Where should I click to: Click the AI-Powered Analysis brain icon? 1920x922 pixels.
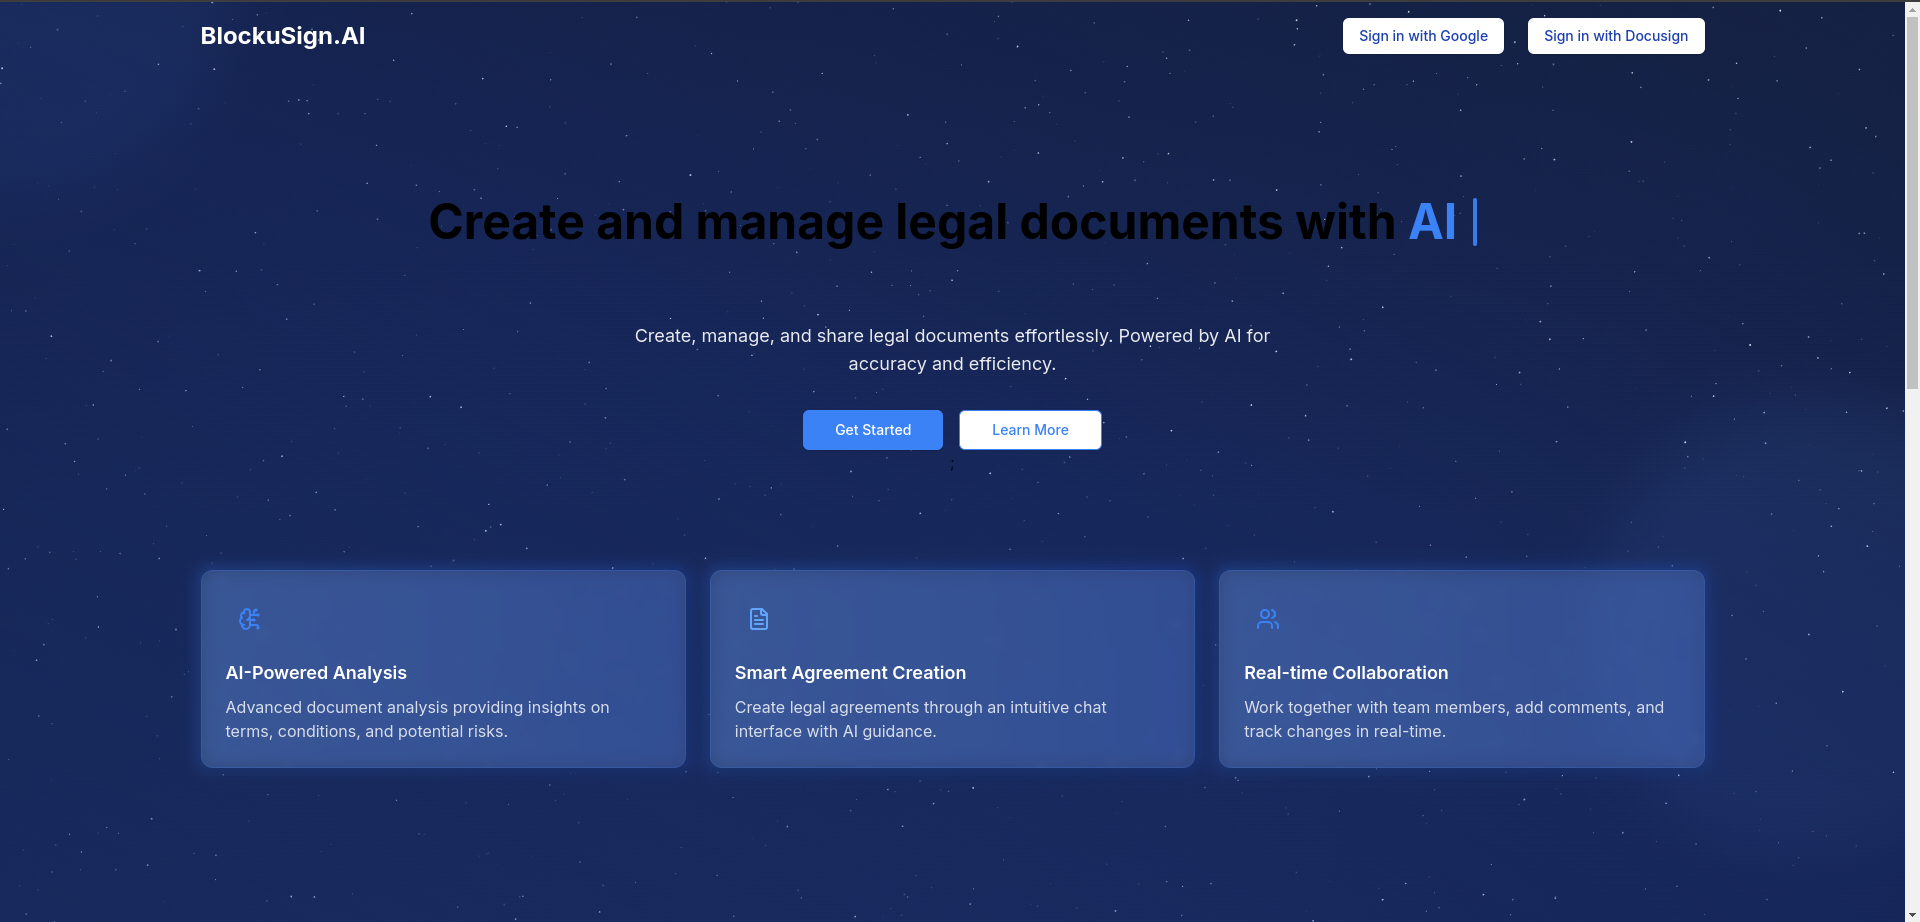250,619
